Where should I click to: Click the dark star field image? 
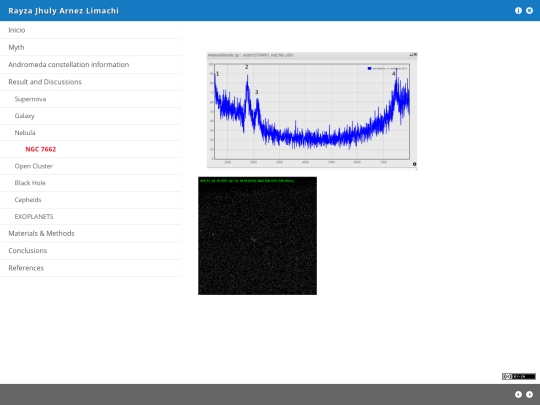coord(257,236)
